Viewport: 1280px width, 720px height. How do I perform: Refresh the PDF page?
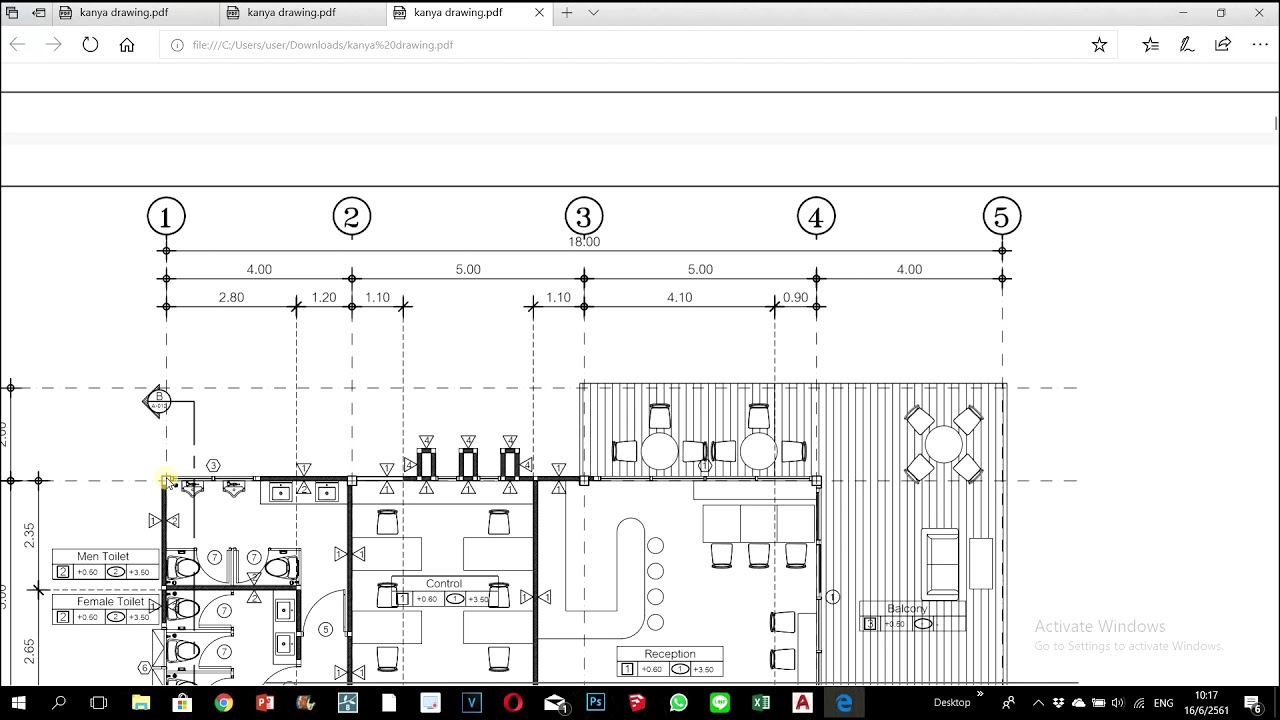pyautogui.click(x=90, y=45)
